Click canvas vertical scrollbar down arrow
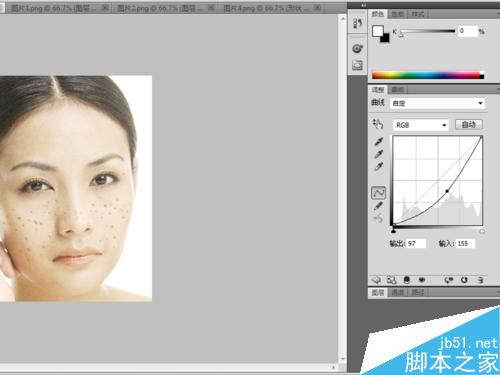This screenshot has width=500, height=375. point(342,359)
